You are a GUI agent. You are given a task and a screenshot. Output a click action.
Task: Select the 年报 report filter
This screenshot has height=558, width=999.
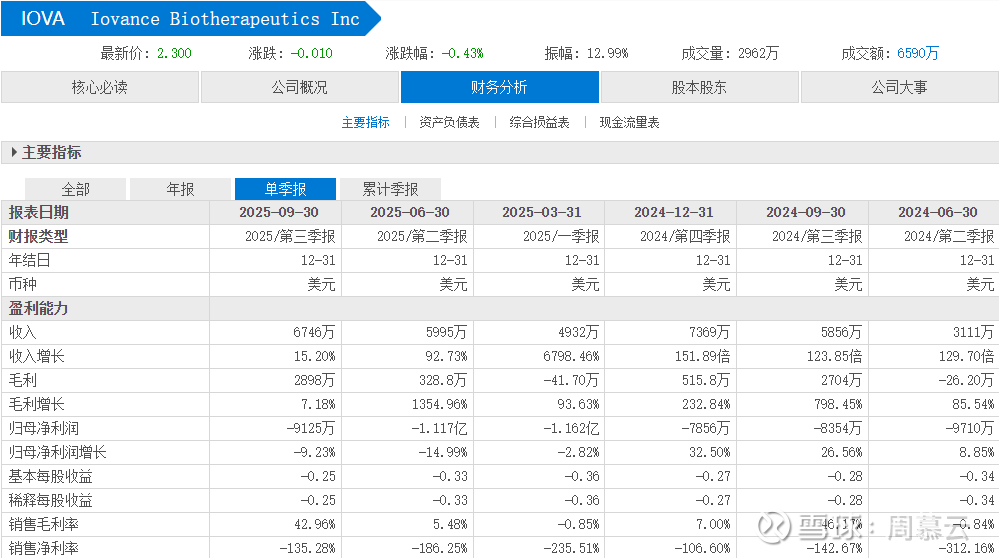point(180,189)
